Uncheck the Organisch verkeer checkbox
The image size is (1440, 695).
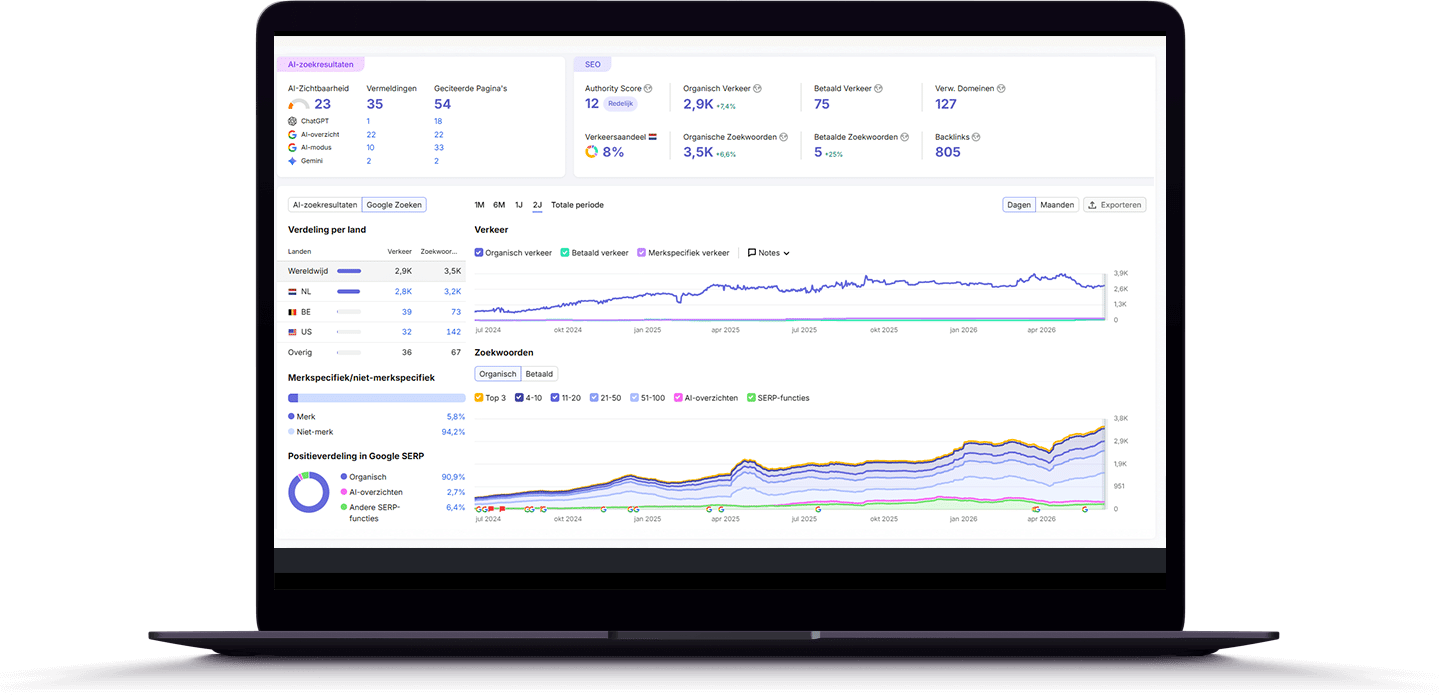pos(479,253)
